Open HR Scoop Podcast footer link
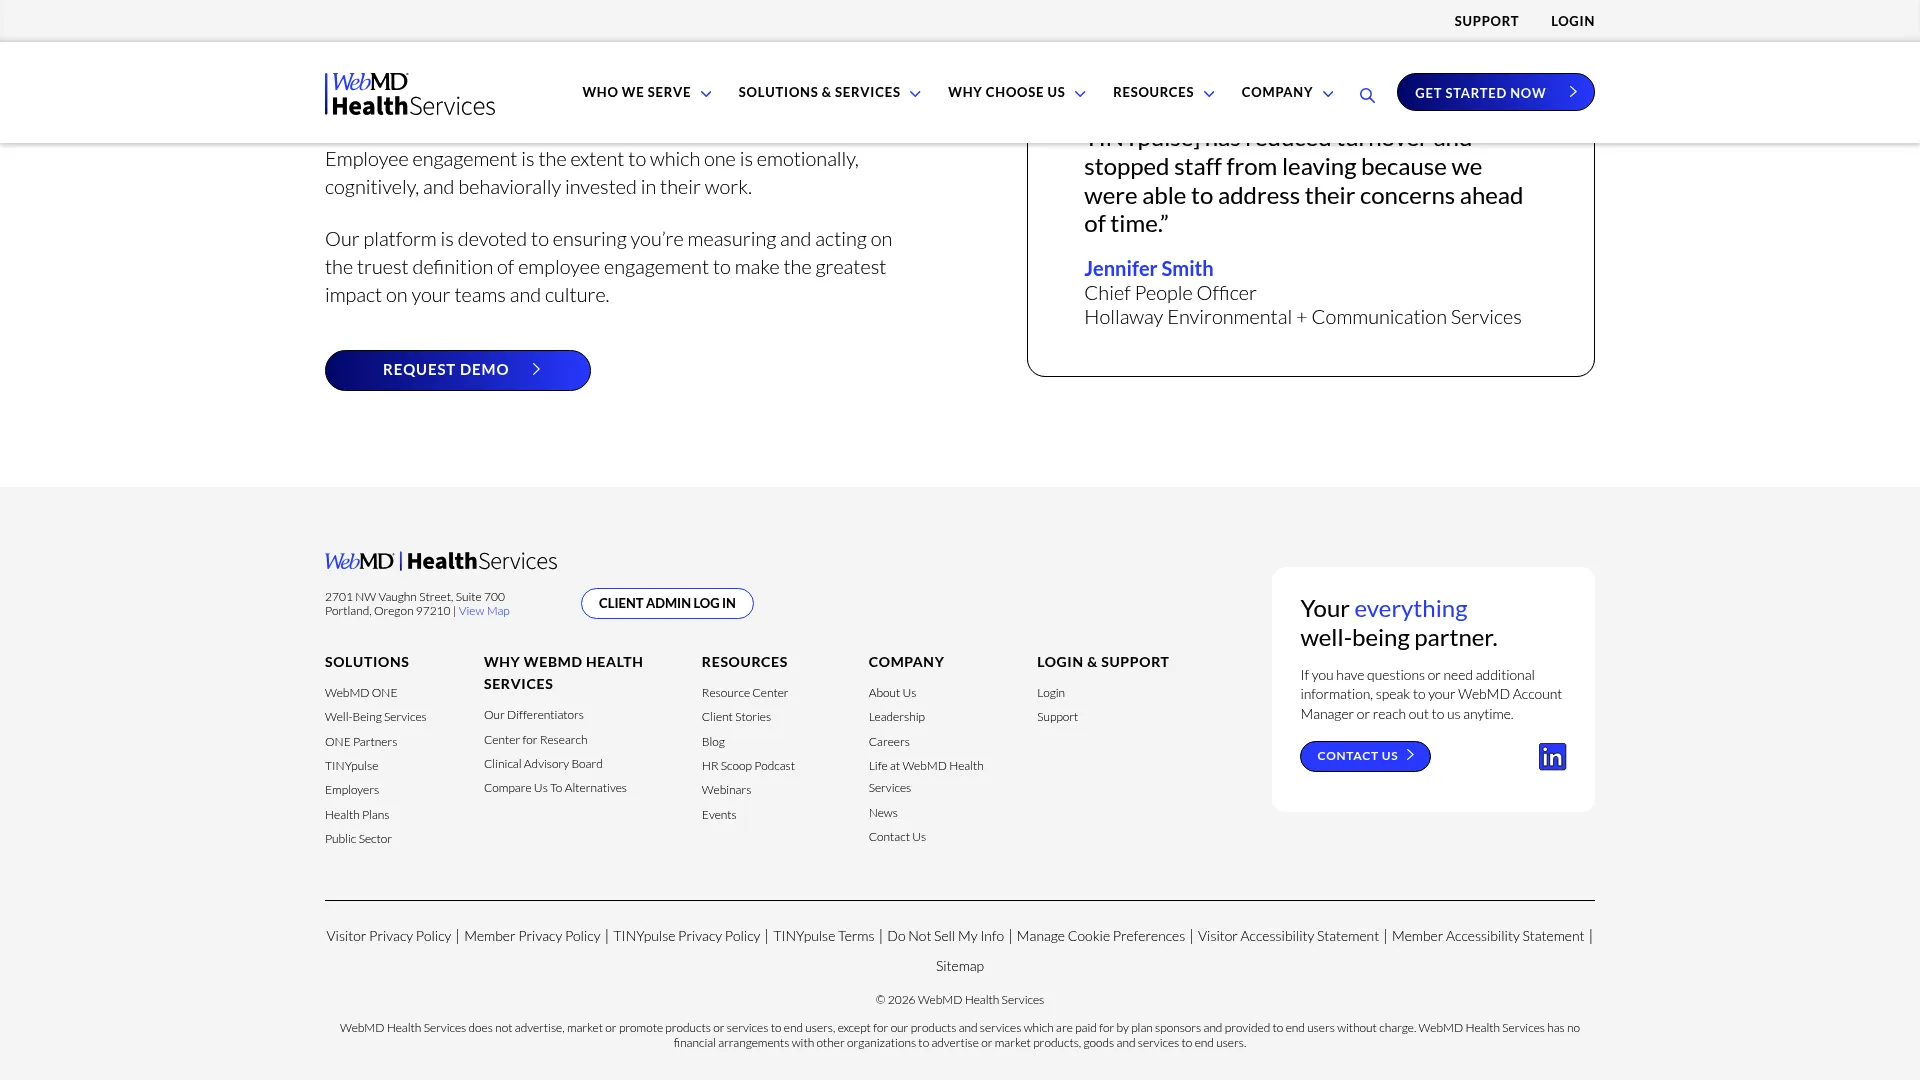1920x1080 pixels. pyautogui.click(x=748, y=766)
